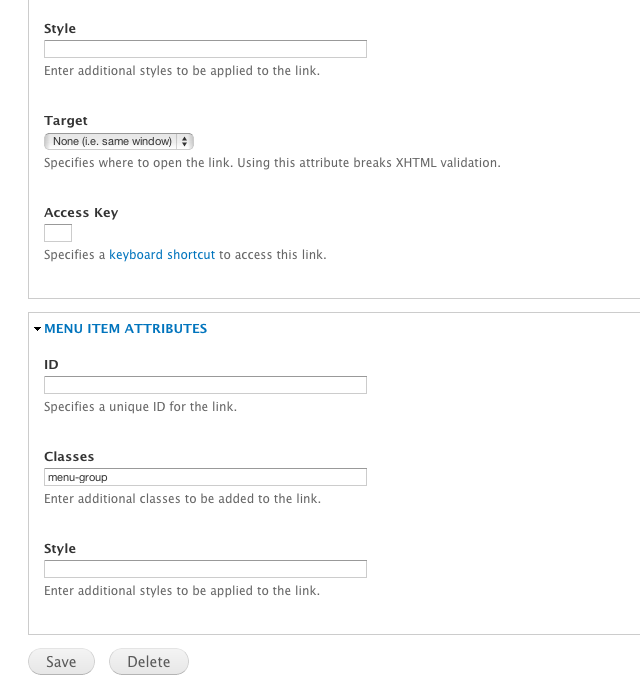Focus the Access Key small text box

coord(58,233)
